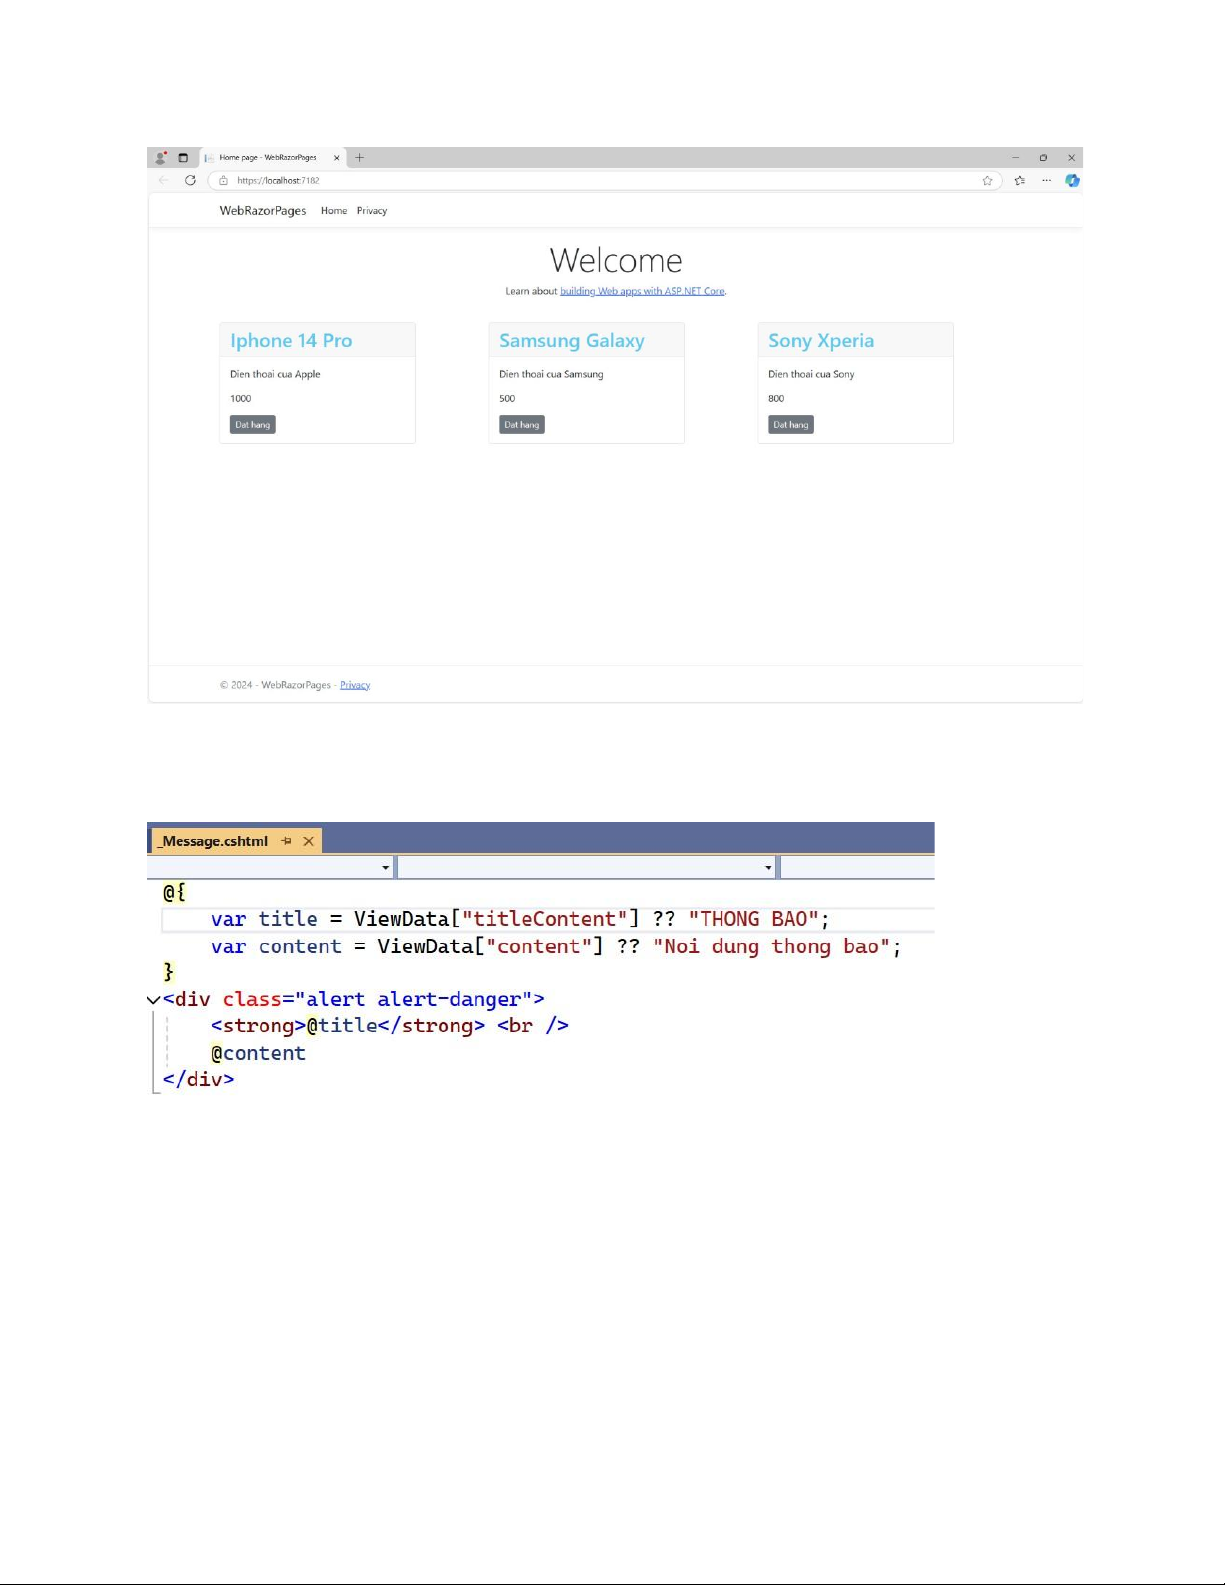
Task: Open the tab actions menu icon
Action: tap(183, 158)
